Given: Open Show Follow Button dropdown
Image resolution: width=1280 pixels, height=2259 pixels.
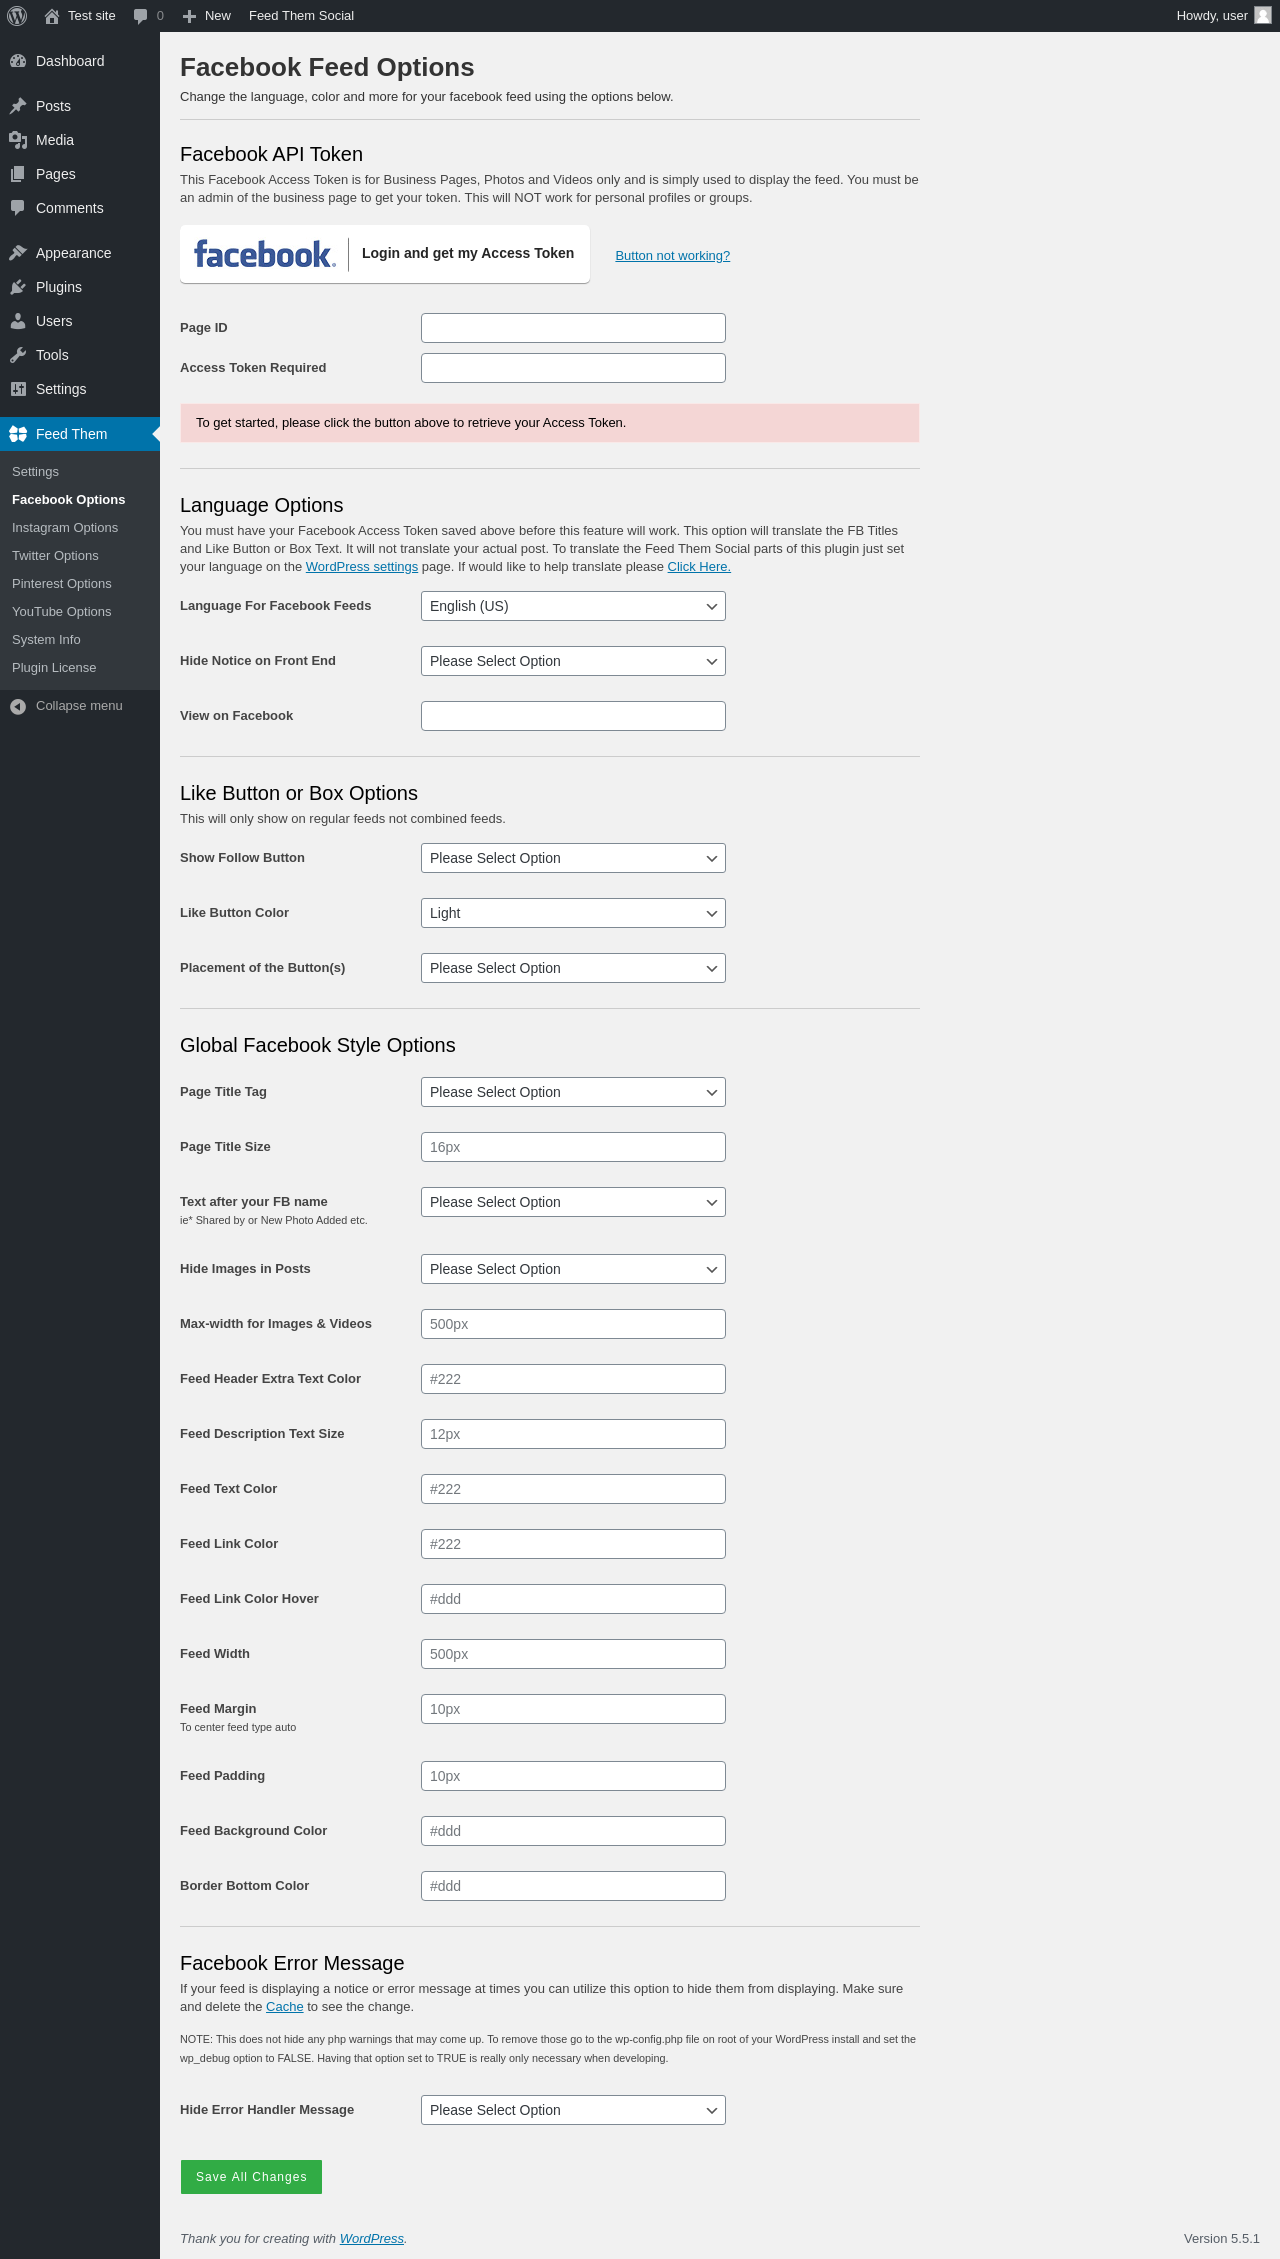Looking at the screenshot, I should [573, 858].
